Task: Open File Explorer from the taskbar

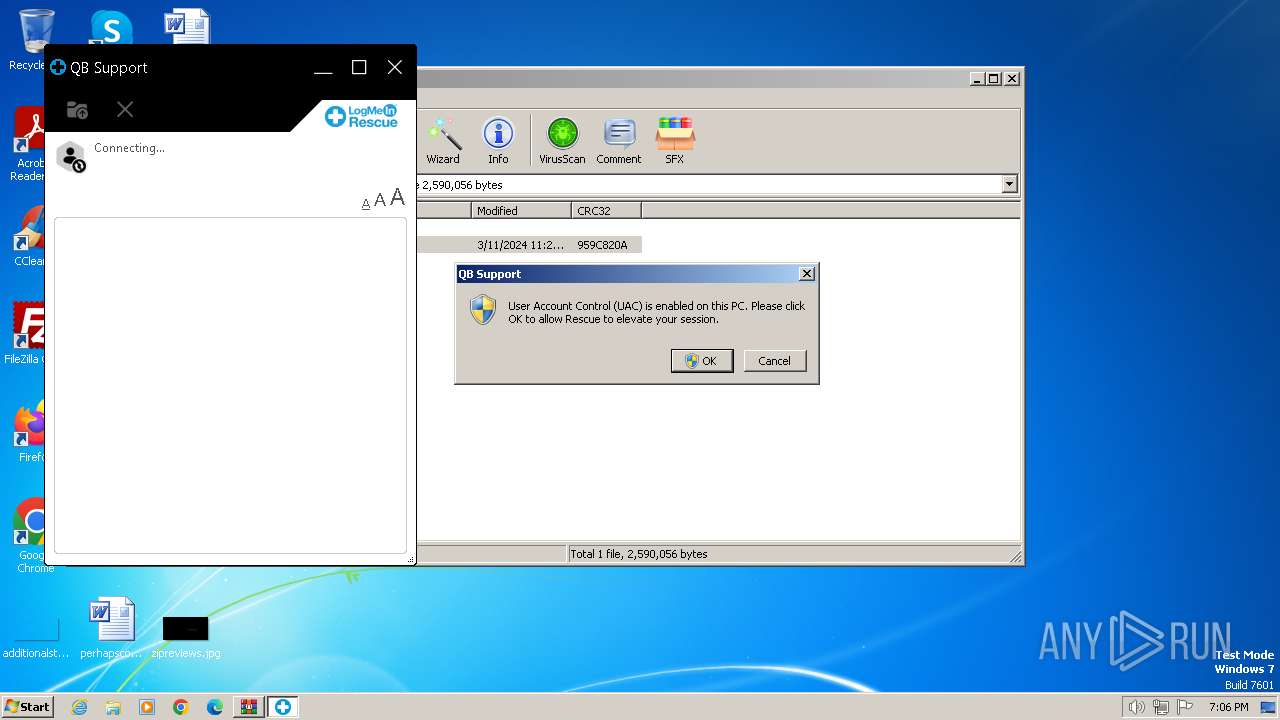Action: [113, 707]
